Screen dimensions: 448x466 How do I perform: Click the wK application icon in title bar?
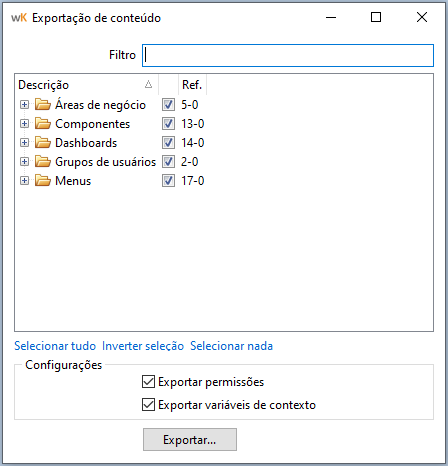[x=19, y=18]
